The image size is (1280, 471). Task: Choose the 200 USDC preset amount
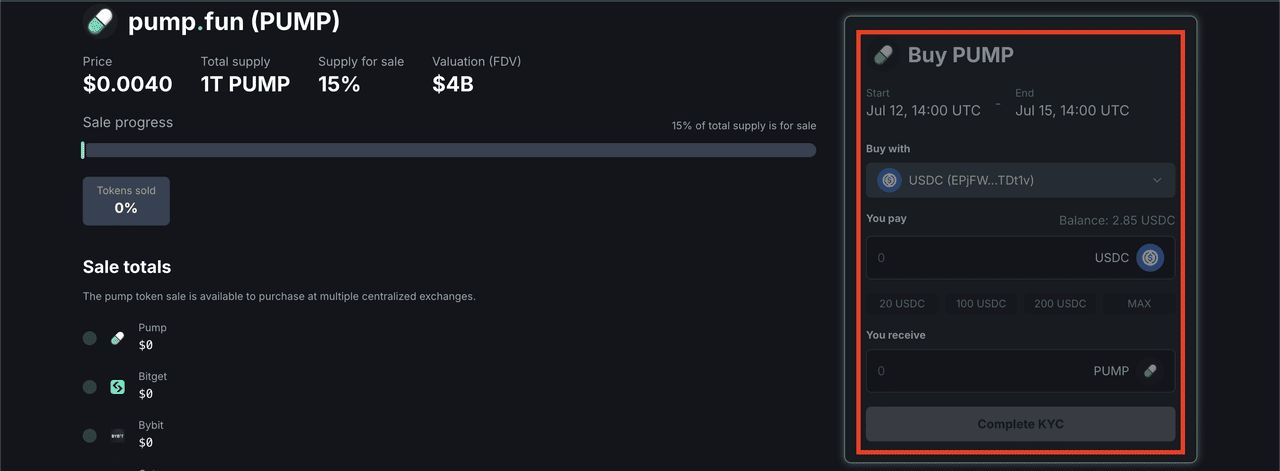tap(1060, 304)
